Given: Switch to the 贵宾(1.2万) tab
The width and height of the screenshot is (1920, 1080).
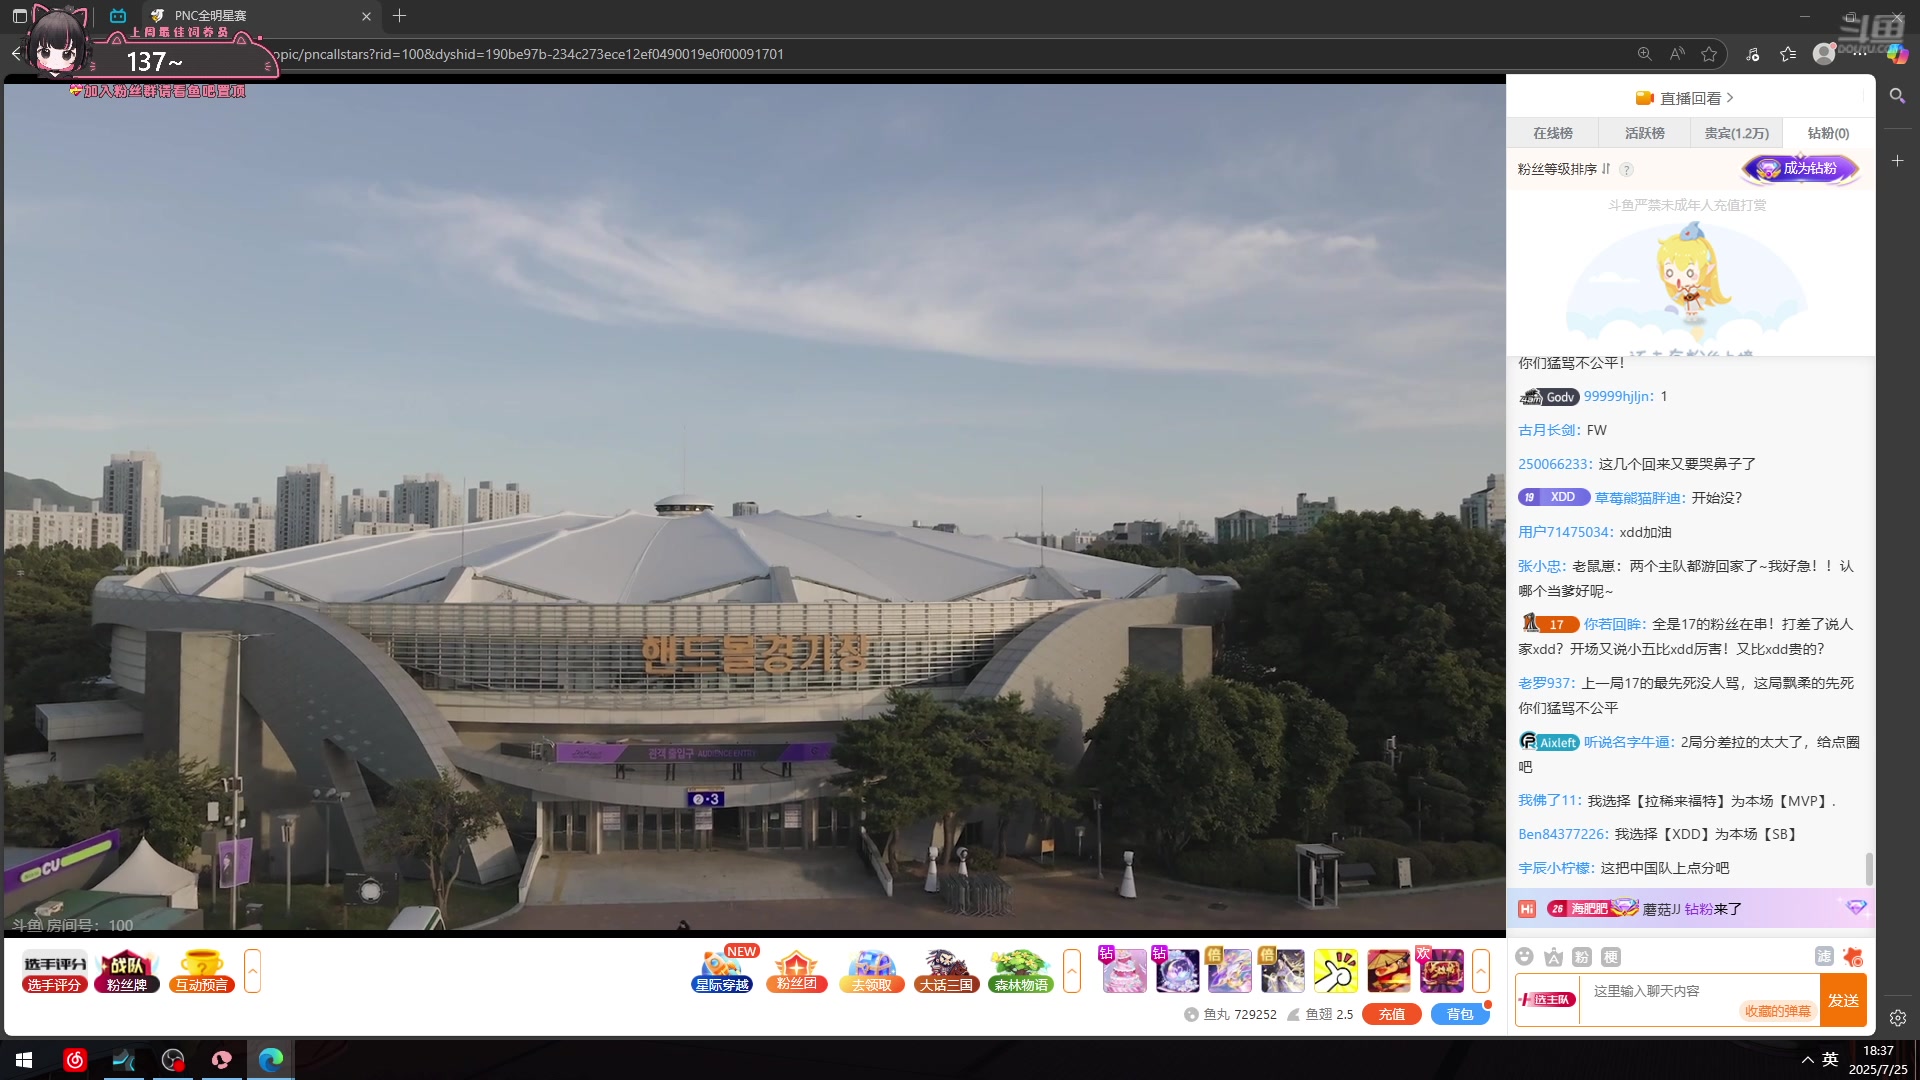Looking at the screenshot, I should tap(1737, 133).
